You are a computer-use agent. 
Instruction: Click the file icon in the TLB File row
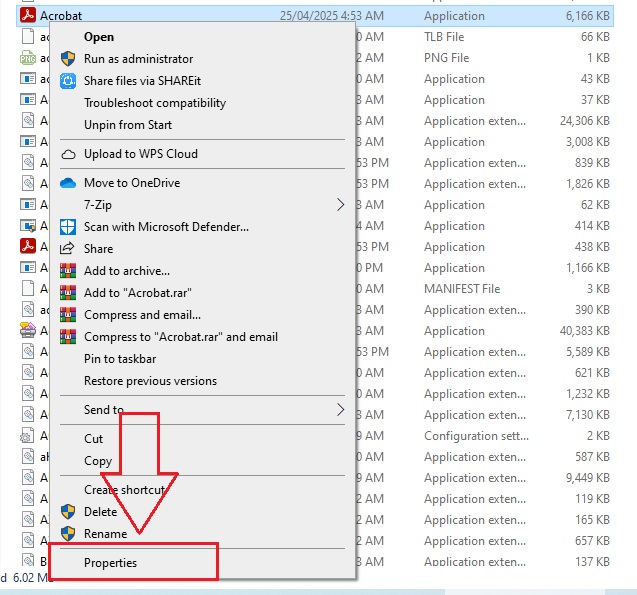click(28, 37)
